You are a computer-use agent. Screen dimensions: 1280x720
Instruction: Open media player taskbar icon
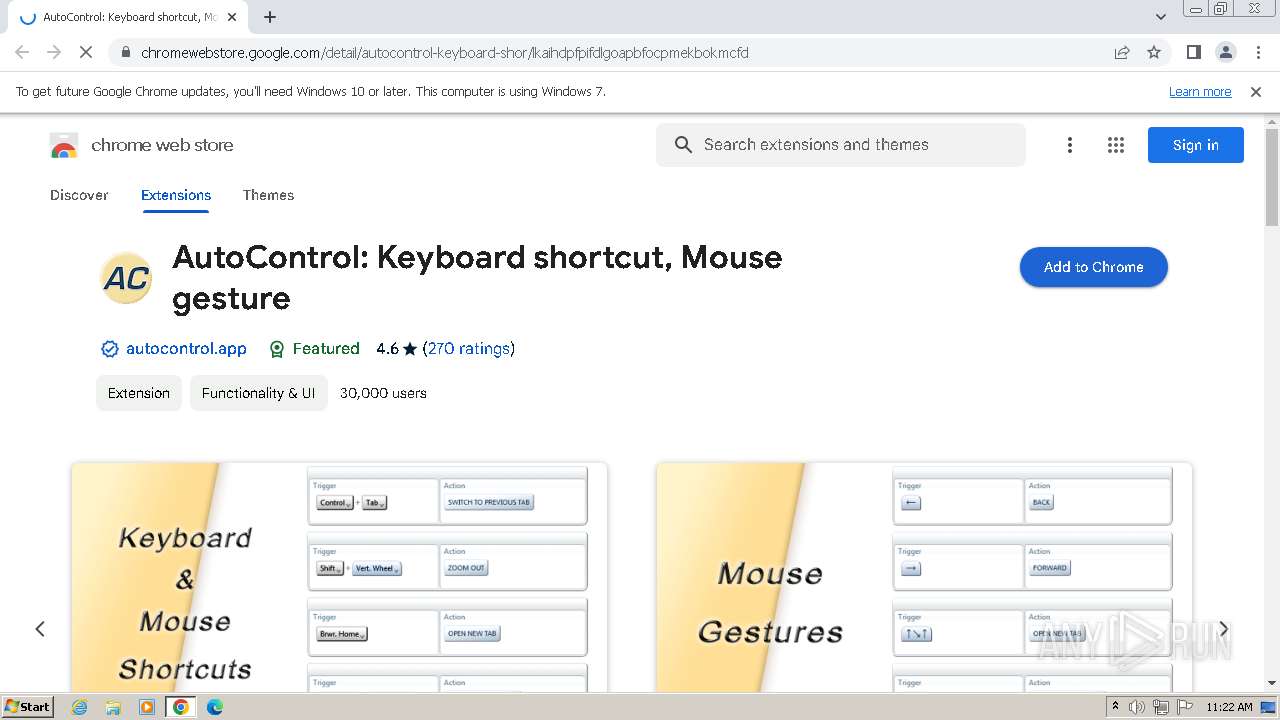click(147, 707)
